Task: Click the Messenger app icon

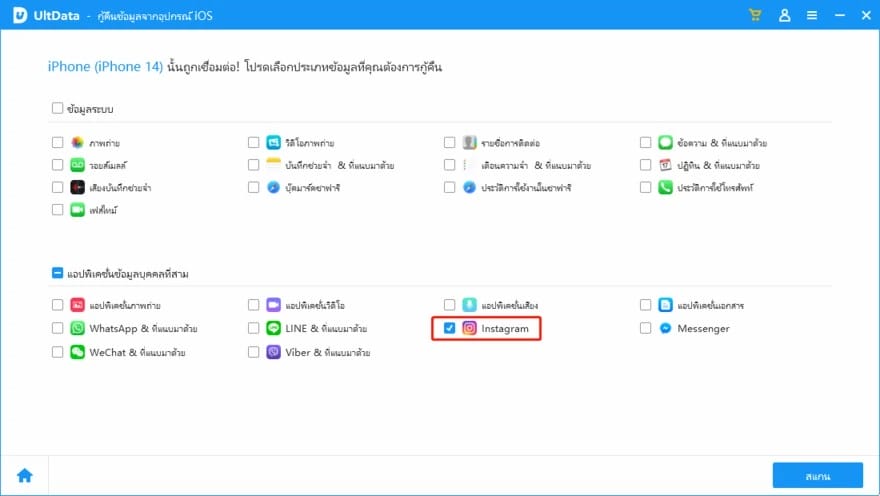Action: point(665,328)
